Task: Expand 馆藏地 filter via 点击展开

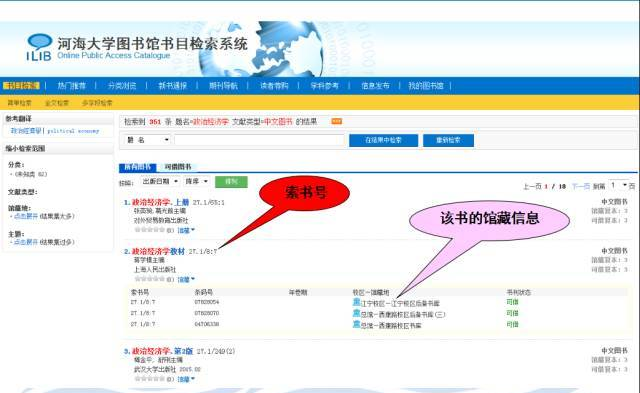Action: pyautogui.click(x=26, y=216)
